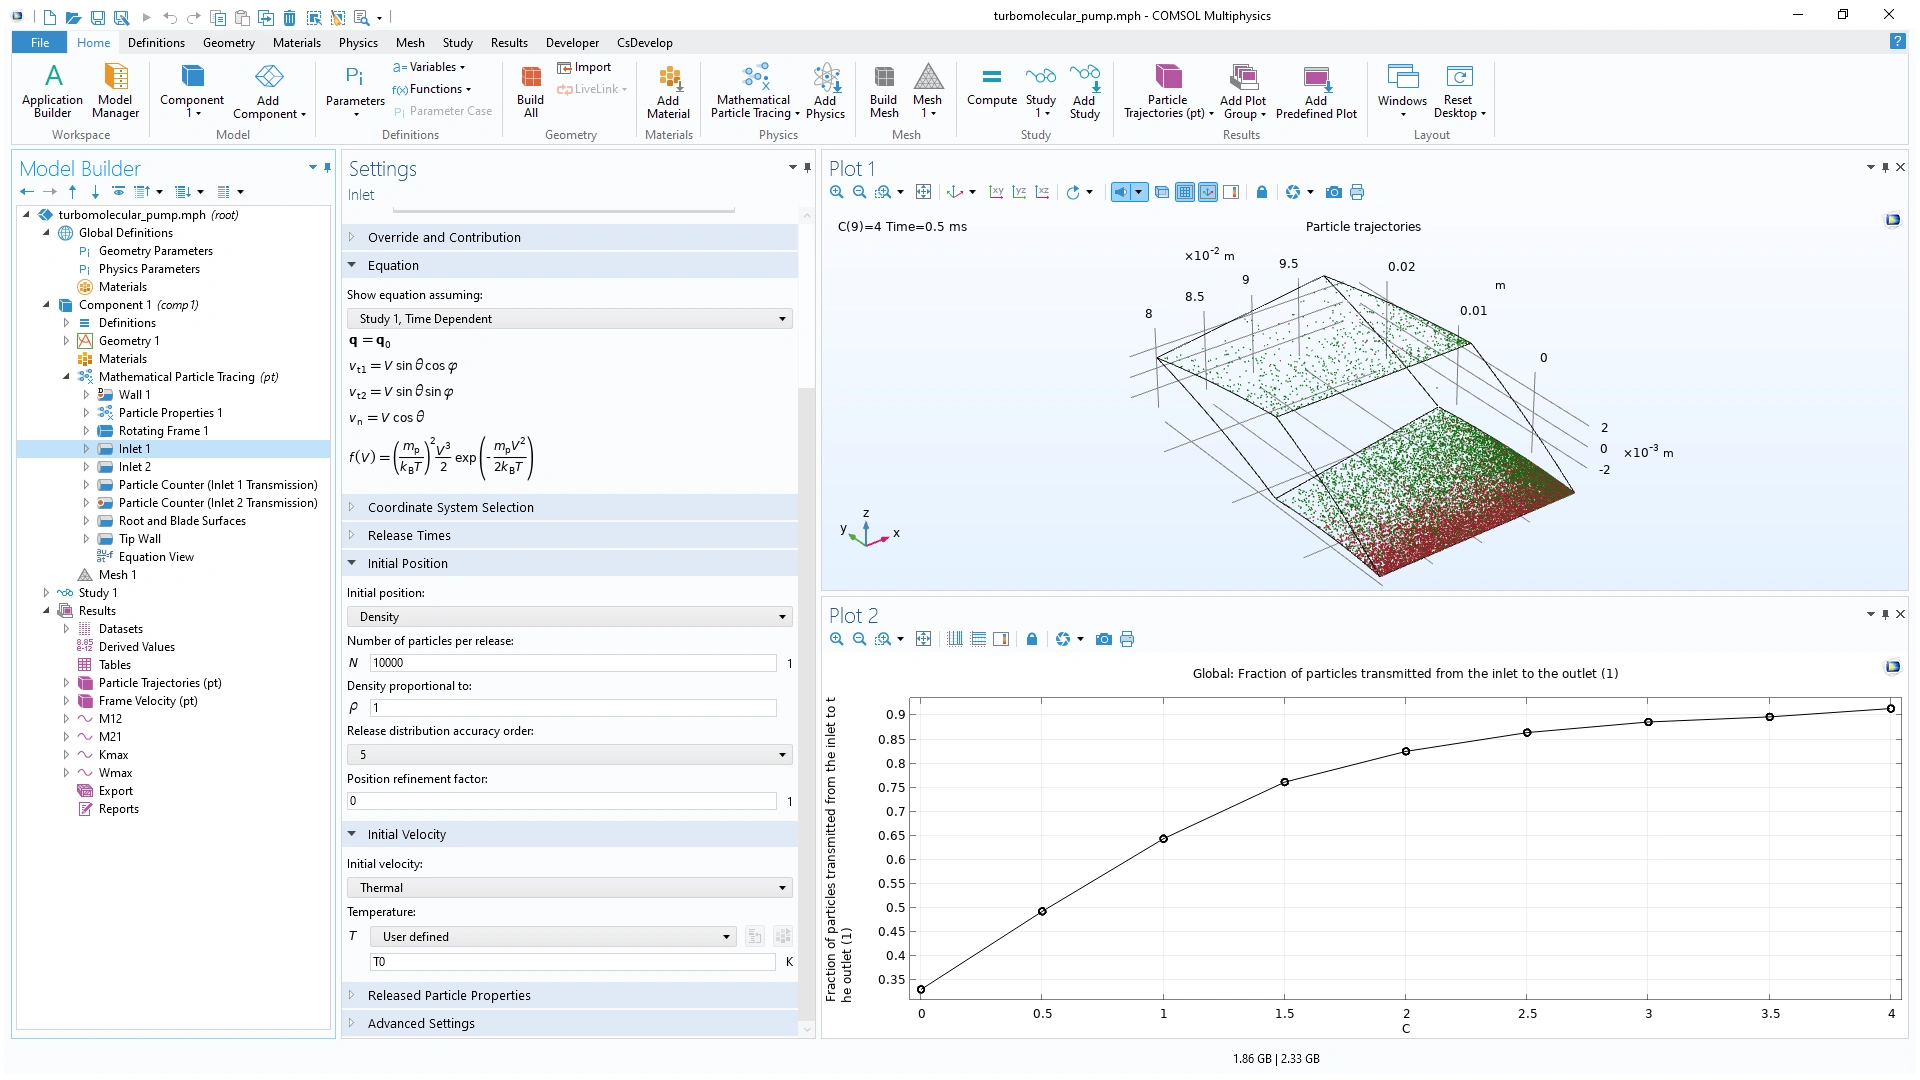Switch Plot 1 to xy view
This screenshot has width=1920, height=1080.
[x=996, y=192]
